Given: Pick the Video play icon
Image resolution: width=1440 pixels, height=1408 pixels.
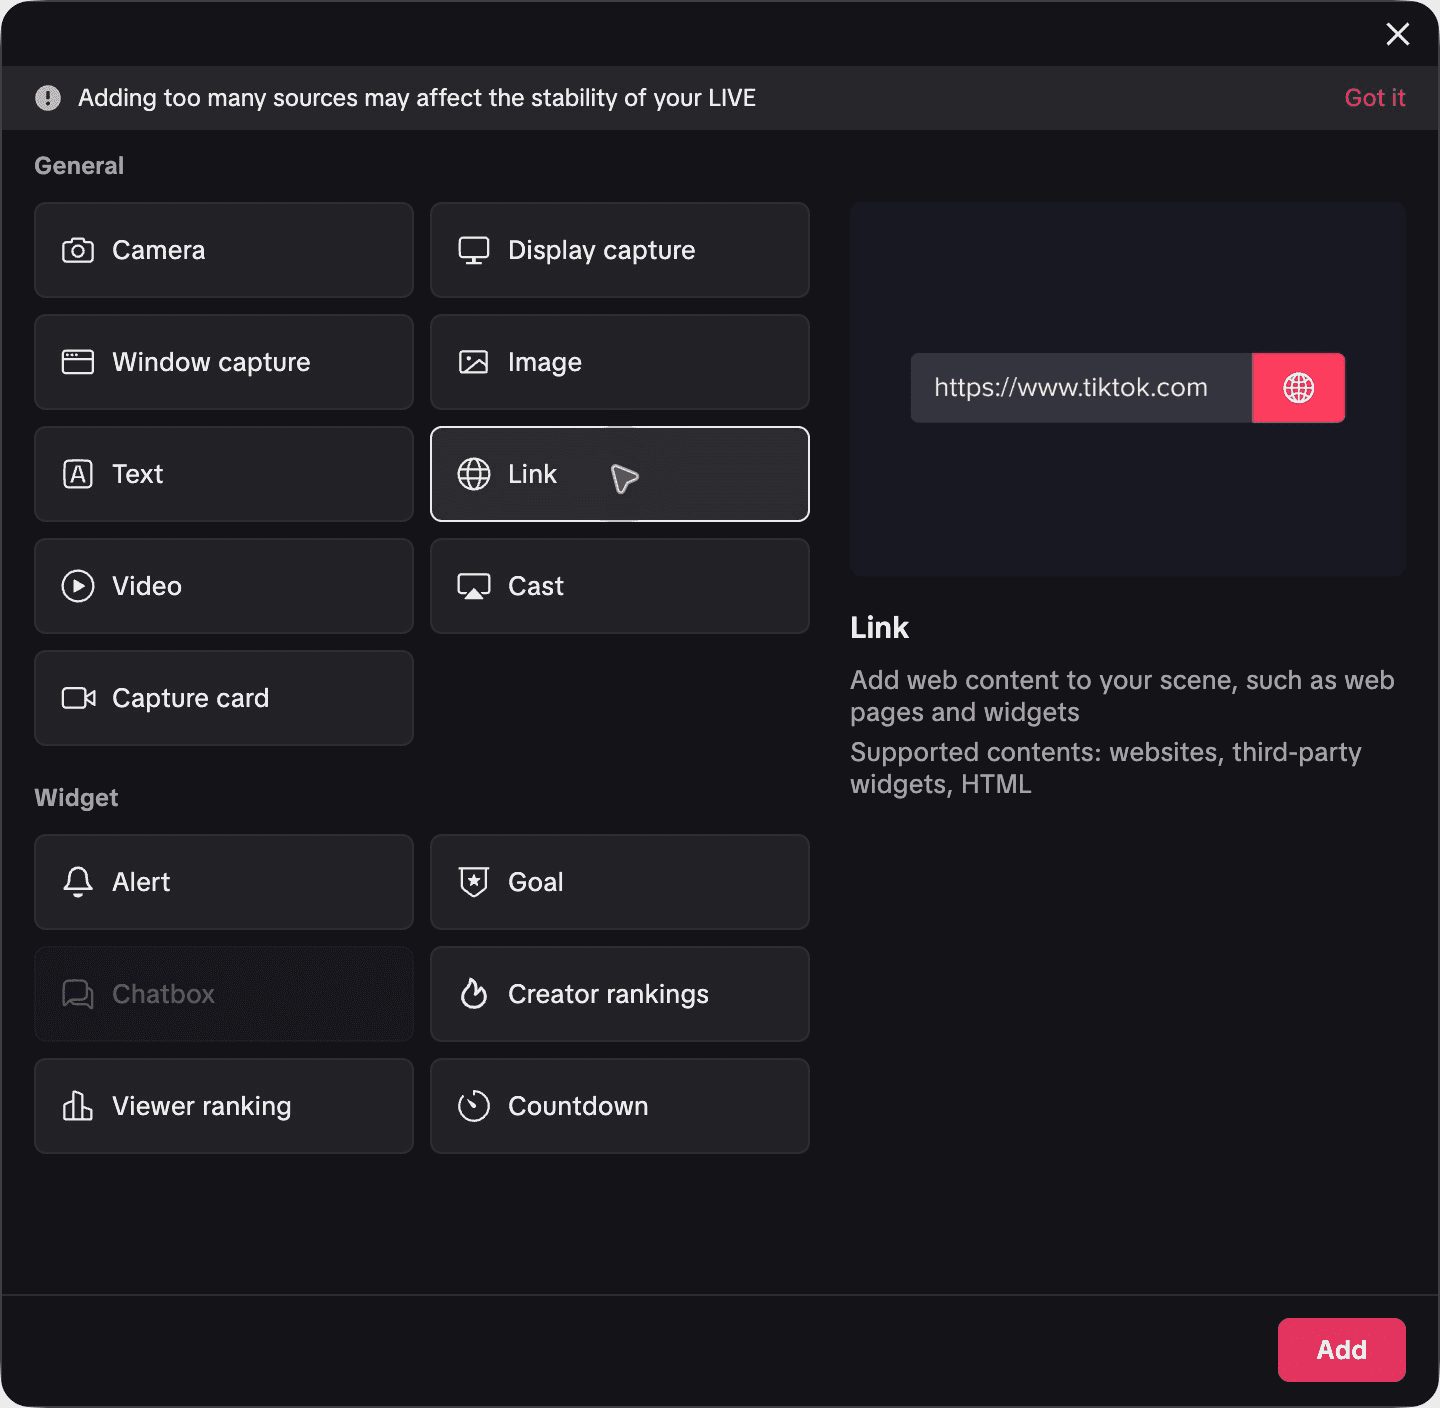Looking at the screenshot, I should point(78,586).
